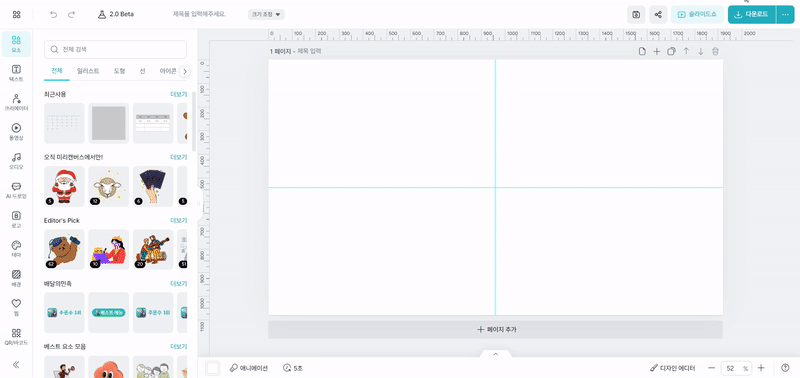Open the 크리에이터 creator sidebar tab
Viewport: 800px width, 378px height.
pos(16,103)
